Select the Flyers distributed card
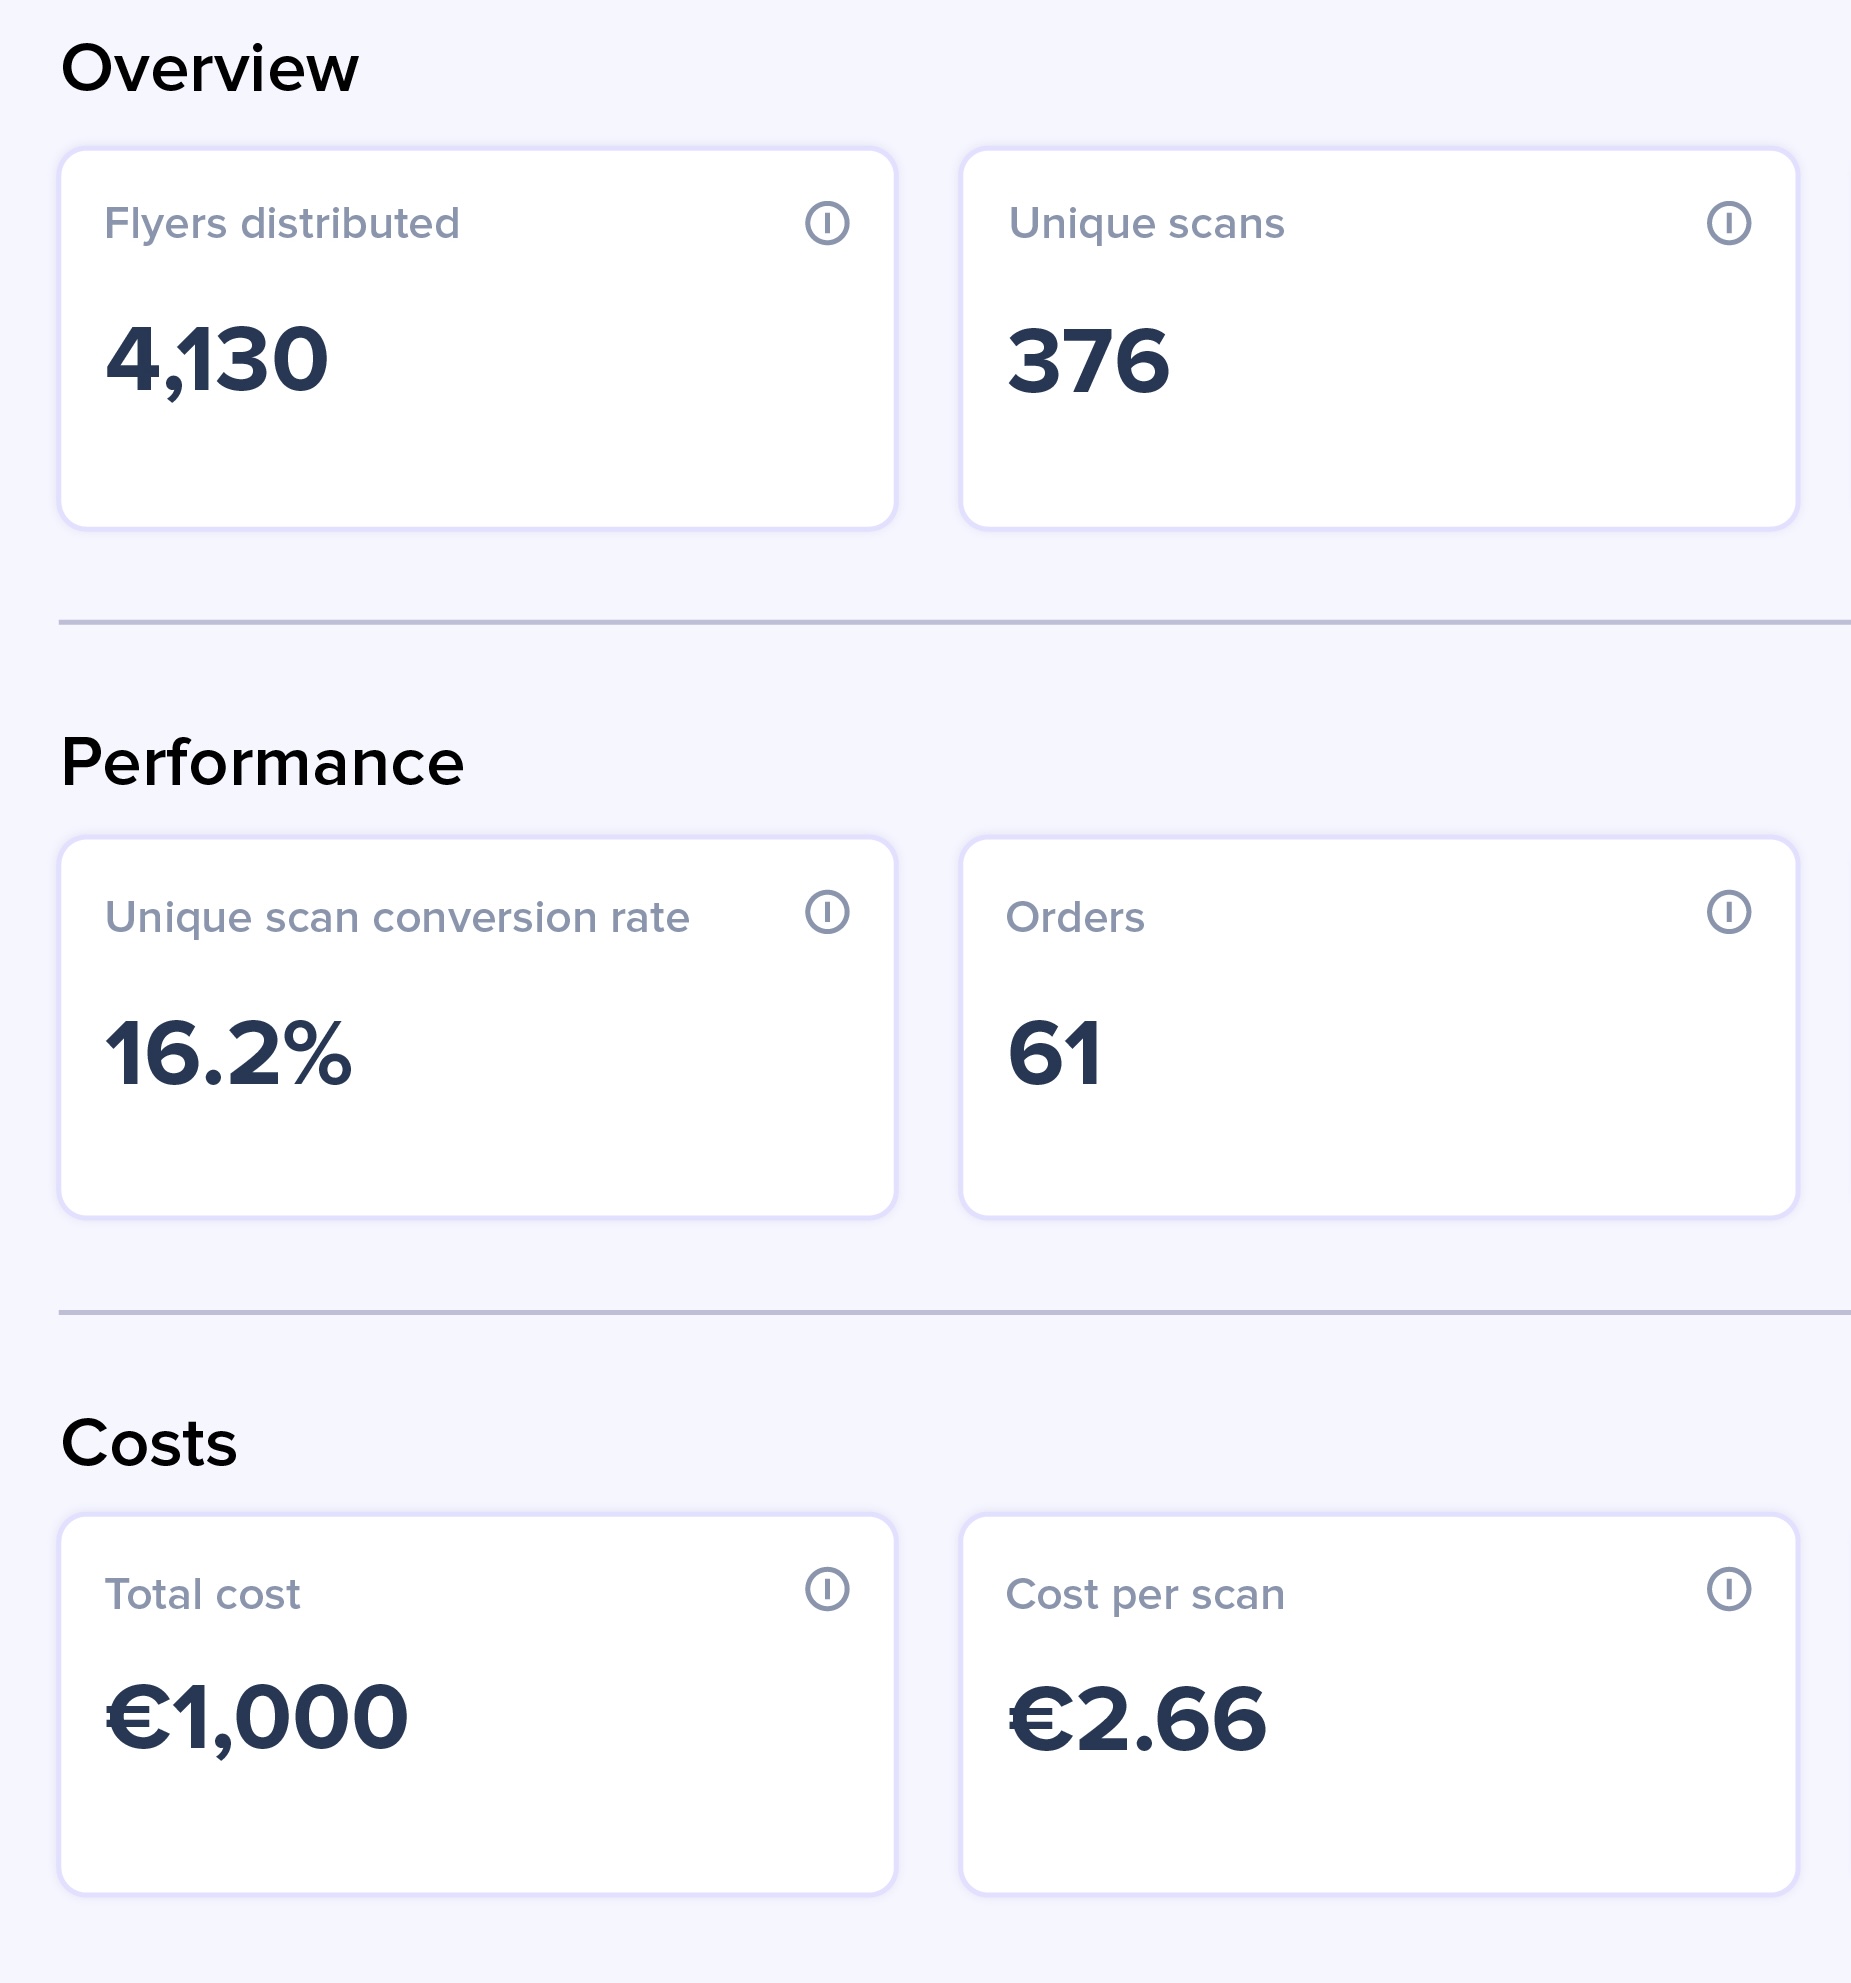The height and width of the screenshot is (1983, 1851). tap(477, 339)
